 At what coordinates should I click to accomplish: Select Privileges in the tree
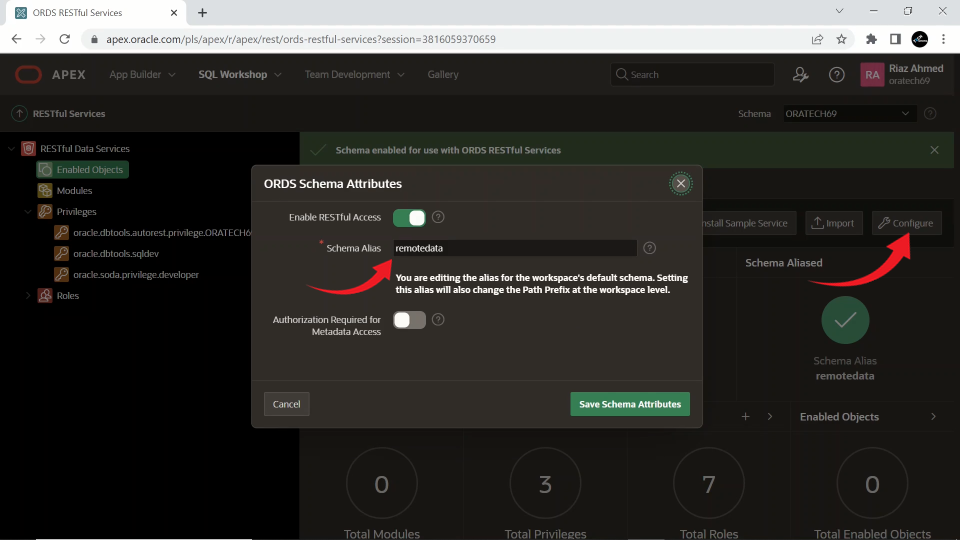77,211
